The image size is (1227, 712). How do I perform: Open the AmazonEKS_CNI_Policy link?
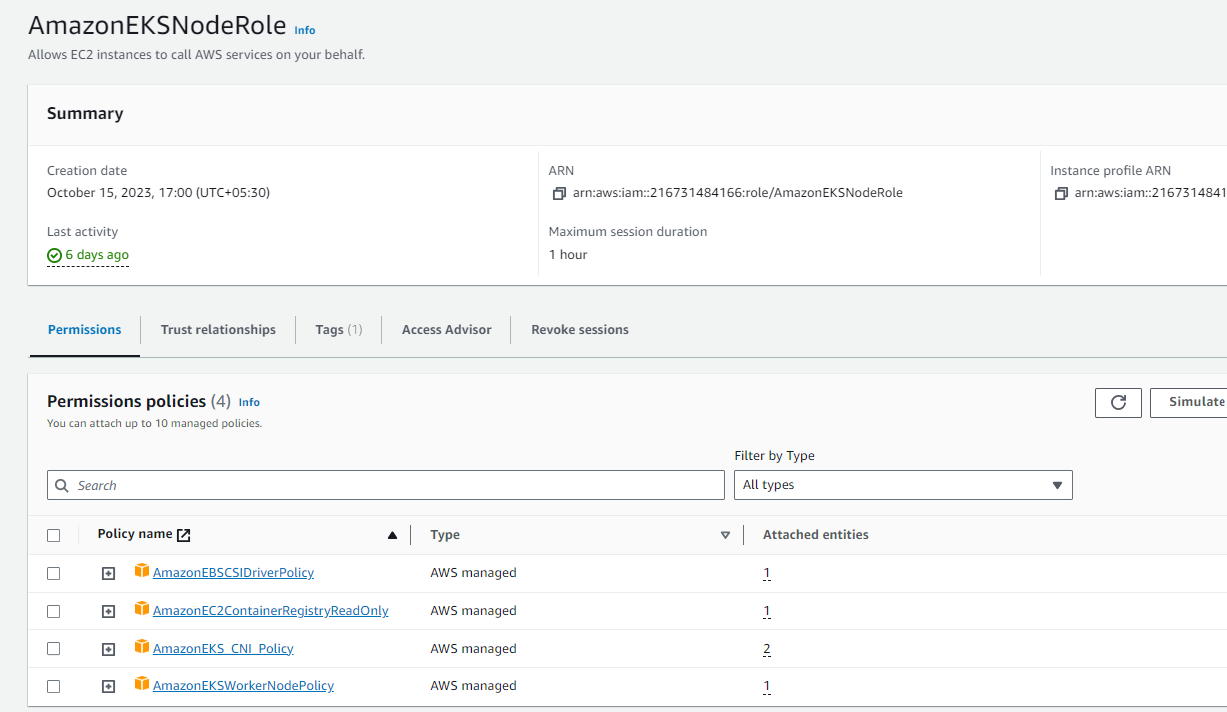pyautogui.click(x=222, y=648)
